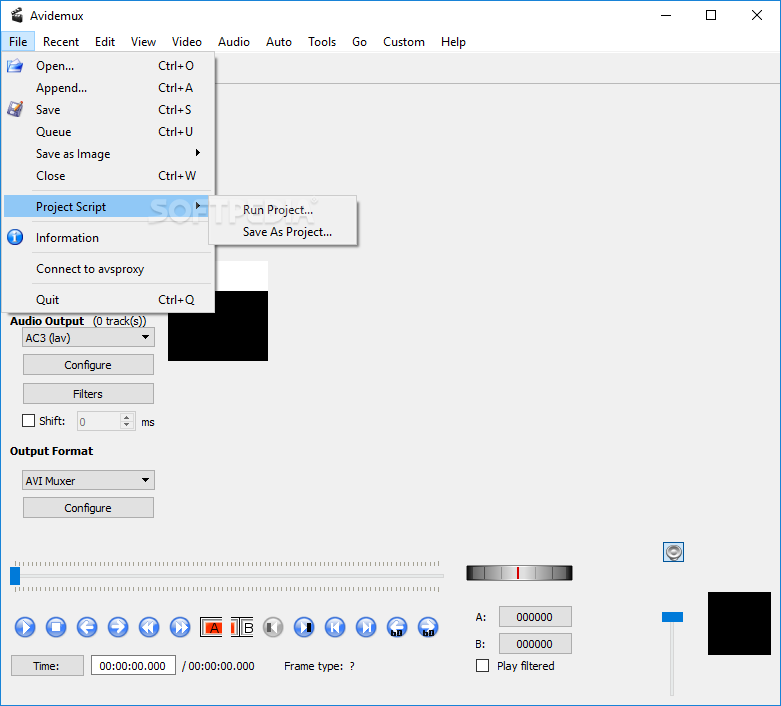781x706 pixels.
Task: Click the Open folder icon in File menu
Action: tap(15, 66)
